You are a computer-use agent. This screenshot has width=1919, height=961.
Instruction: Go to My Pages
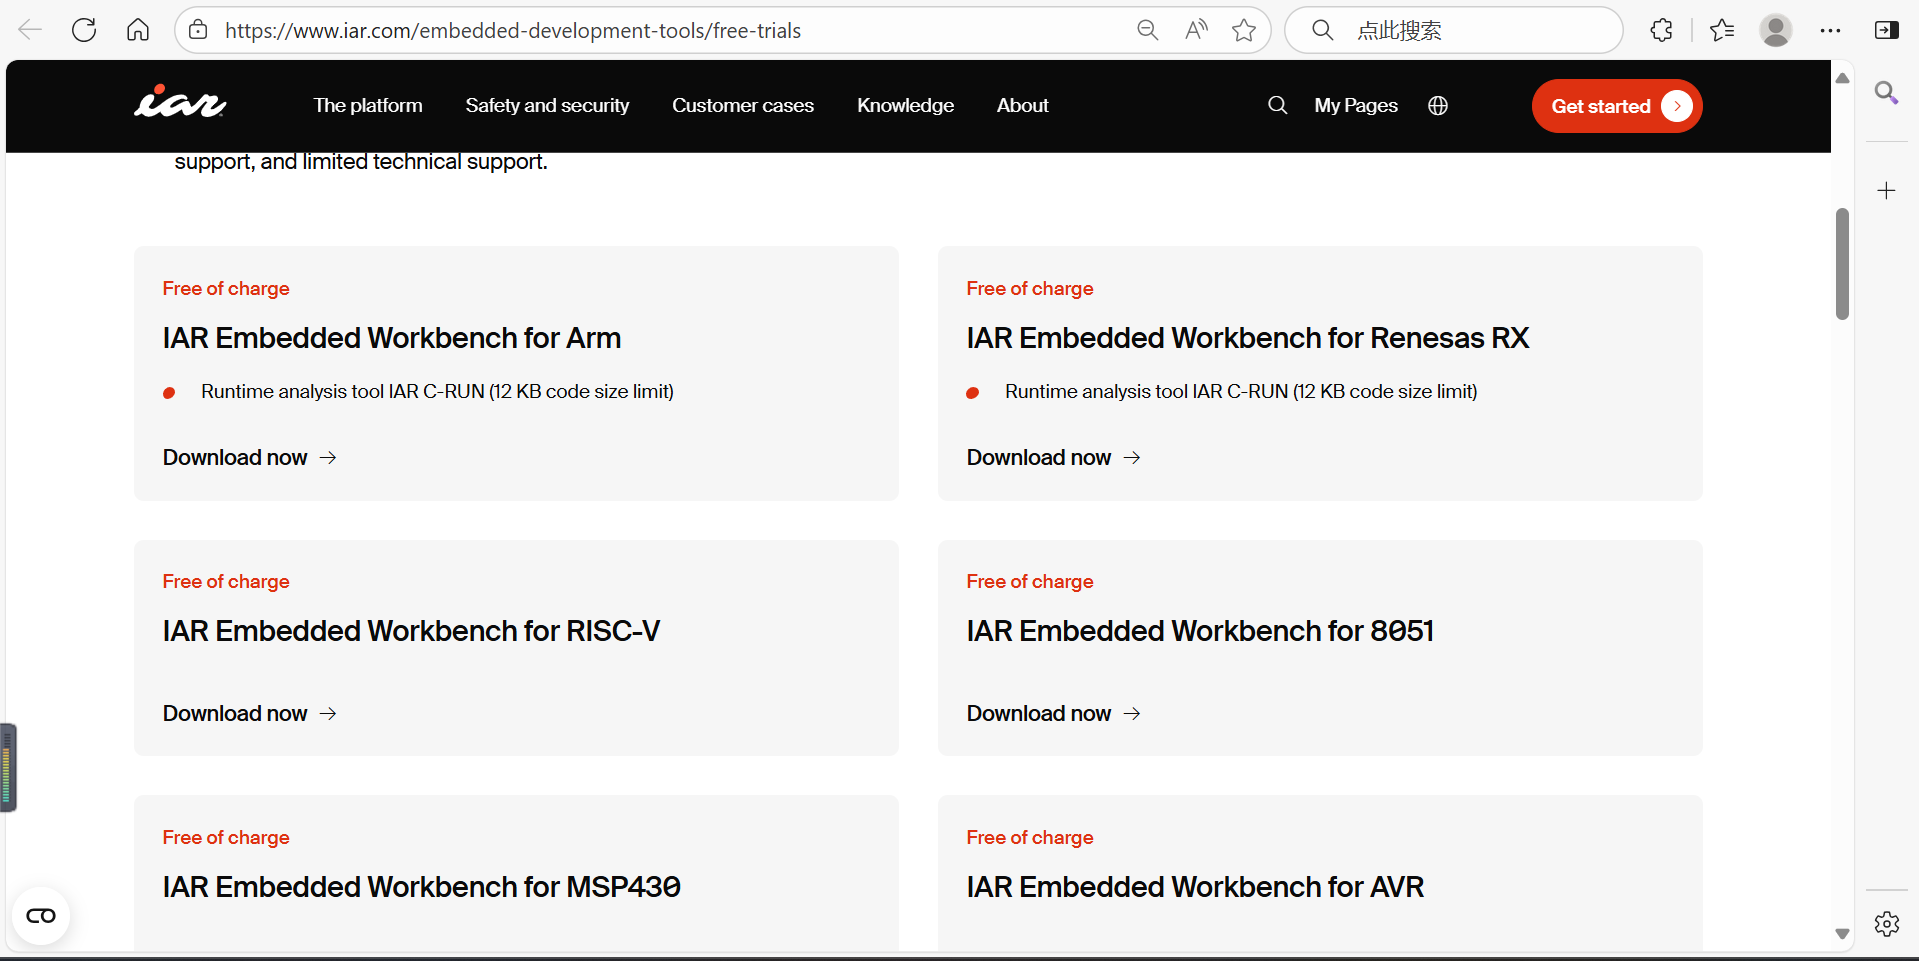click(x=1356, y=105)
